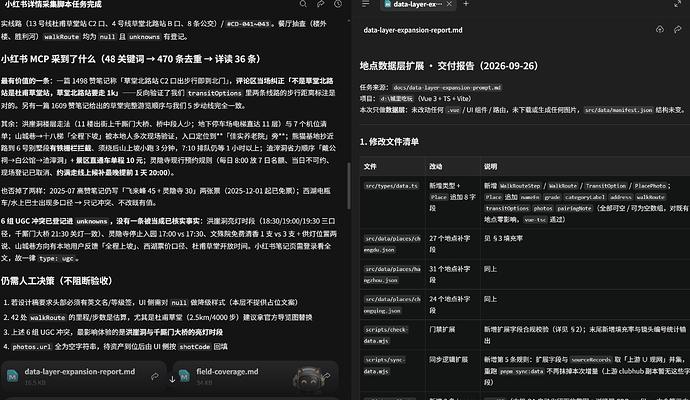690x400 pixels.
Task: Click the WalkRouteStep type token
Action: click(x=520, y=186)
